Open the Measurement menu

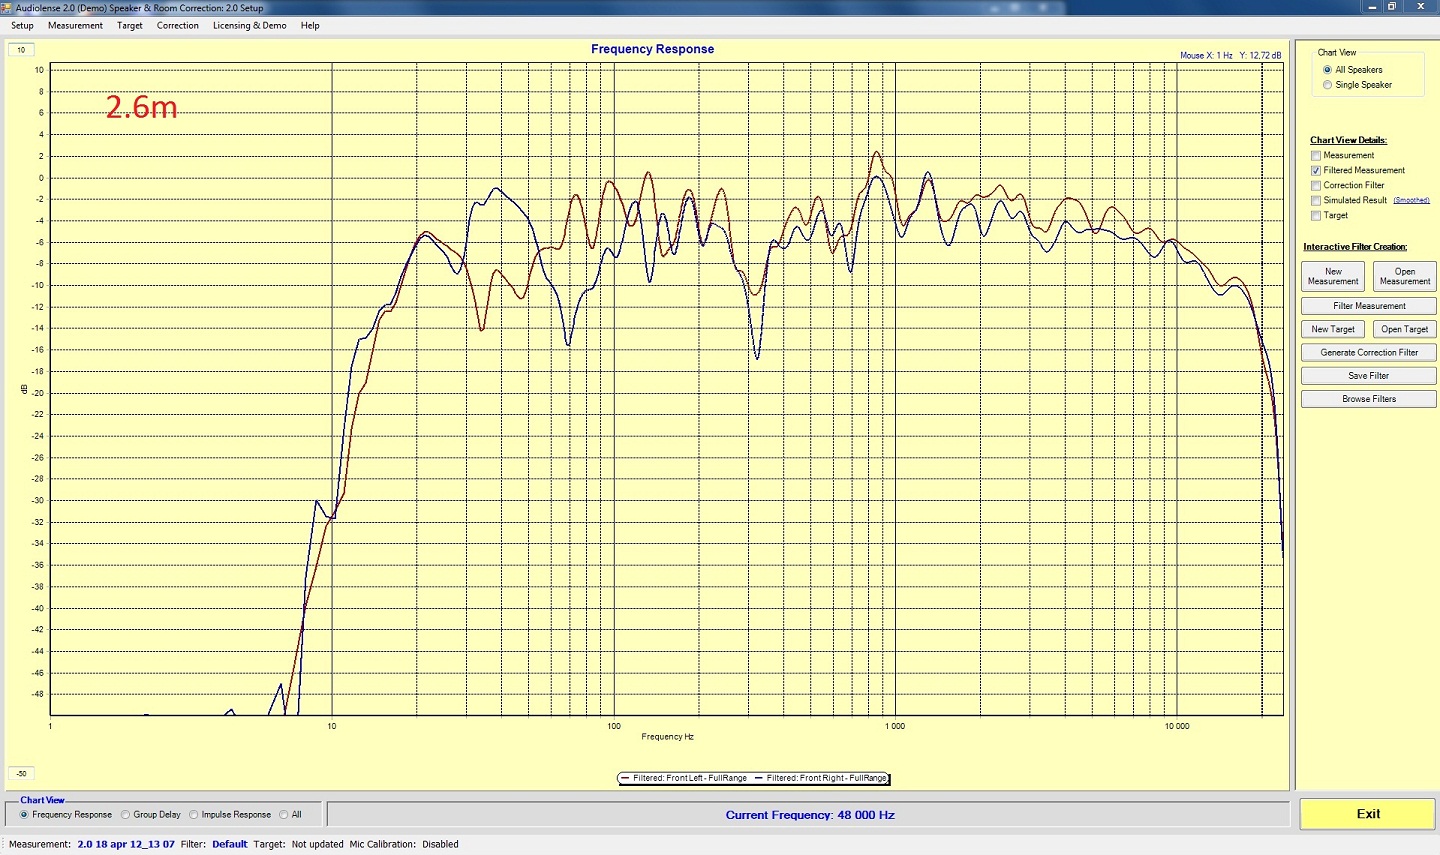click(x=75, y=26)
